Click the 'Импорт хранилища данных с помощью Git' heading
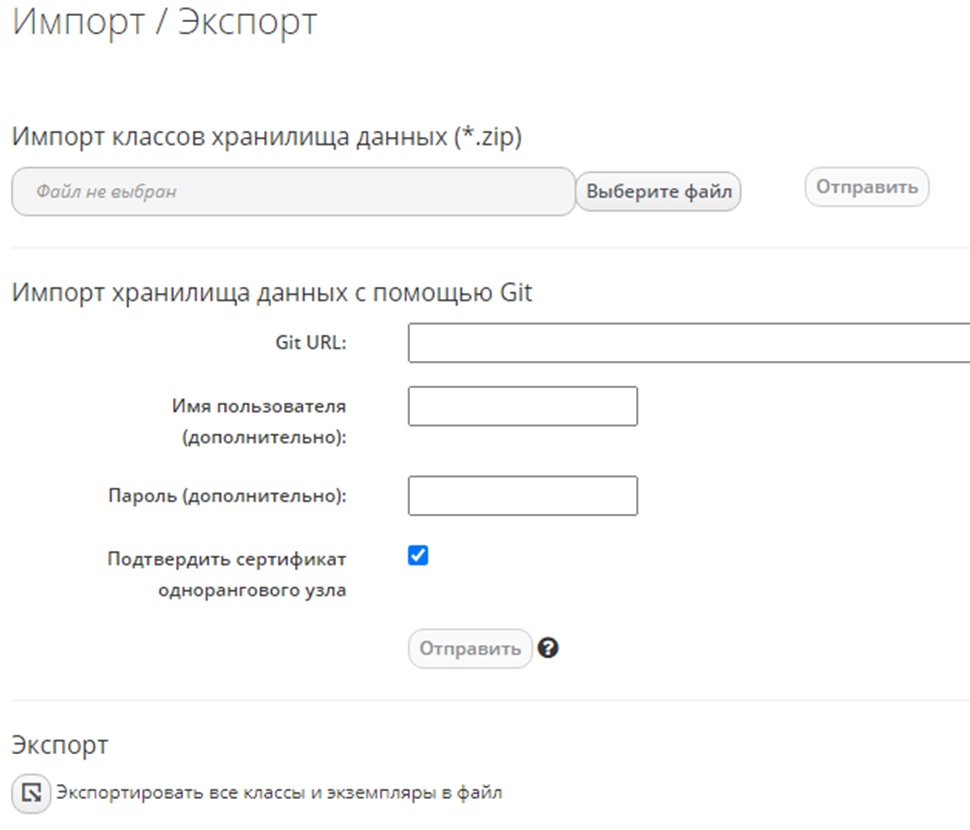The image size is (970, 830). [272, 292]
